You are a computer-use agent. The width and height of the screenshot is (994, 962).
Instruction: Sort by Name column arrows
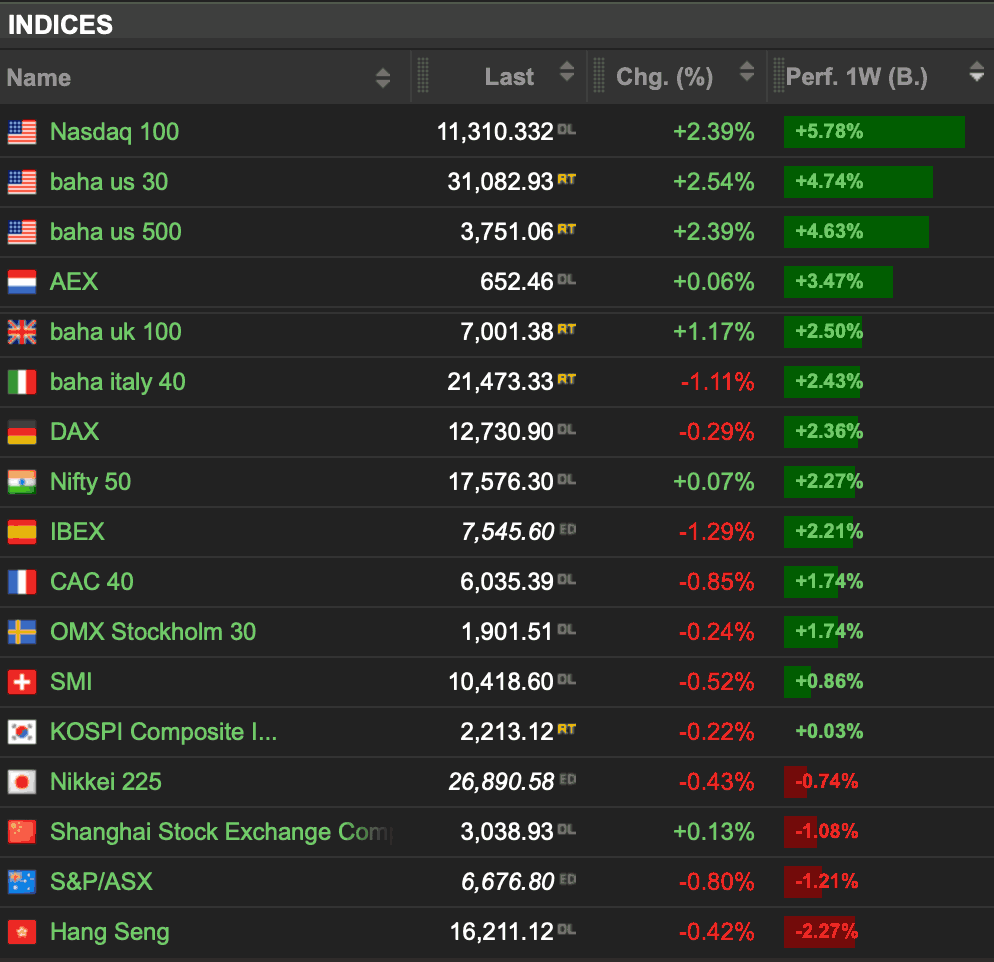click(x=382, y=78)
